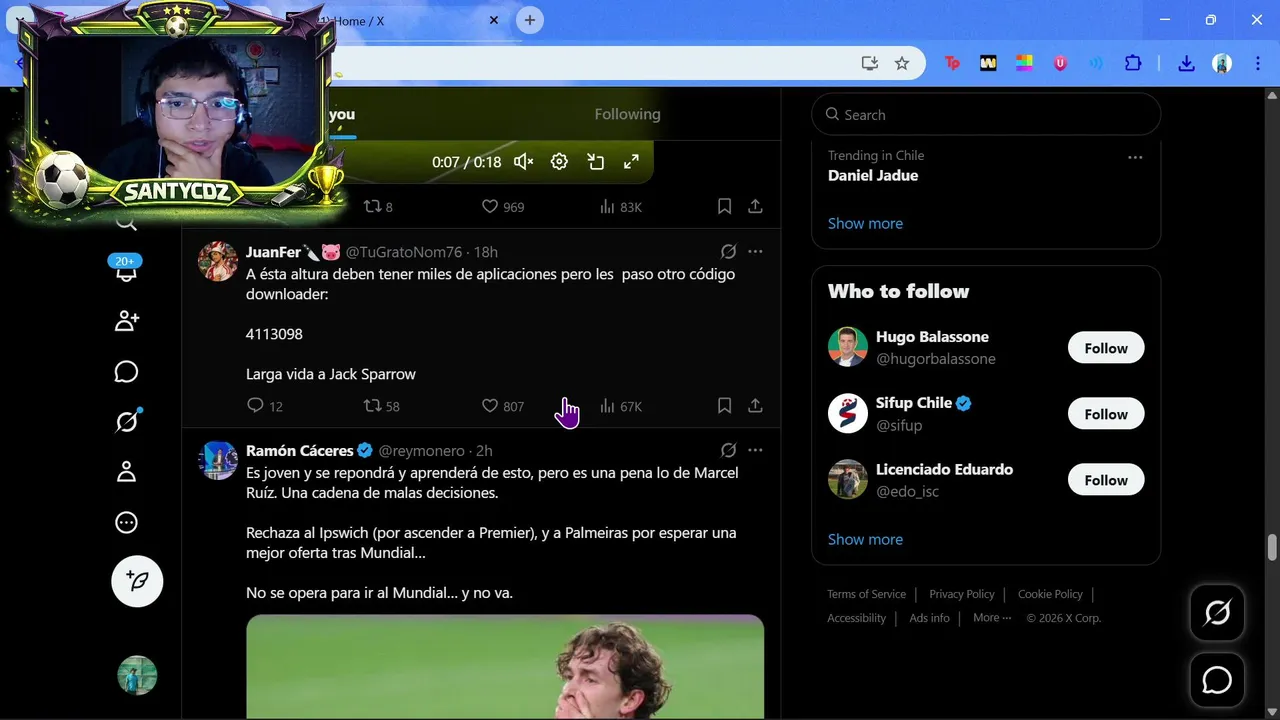1280x720 pixels.
Task: Repost JuanFer's post showing 58 reposts
Action: click(381, 406)
